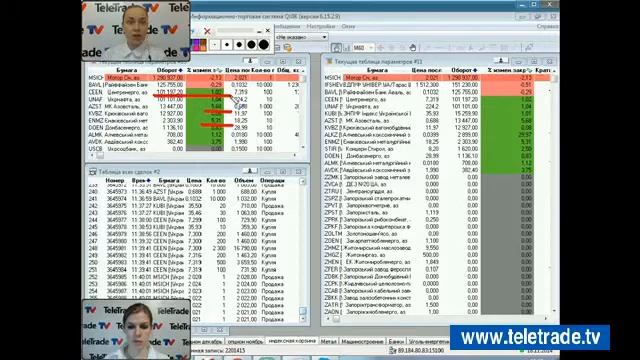Minimize the drawing palette window
This screenshot has height=360, width=640.
259,31
